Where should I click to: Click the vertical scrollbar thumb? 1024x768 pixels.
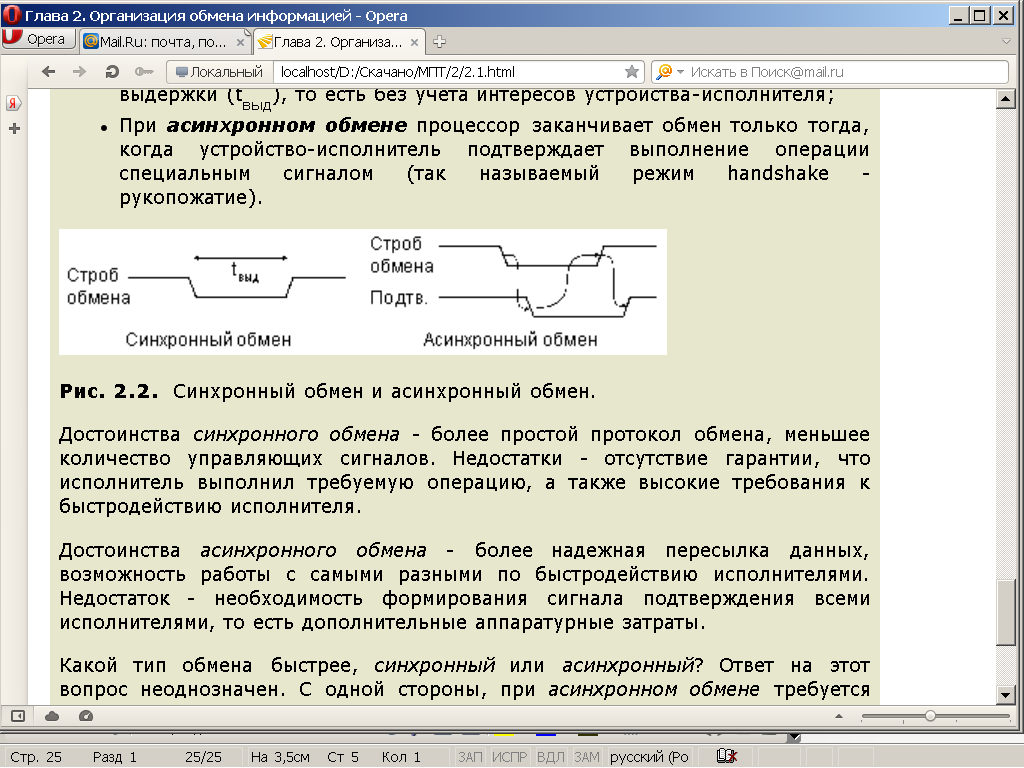tap(1006, 613)
